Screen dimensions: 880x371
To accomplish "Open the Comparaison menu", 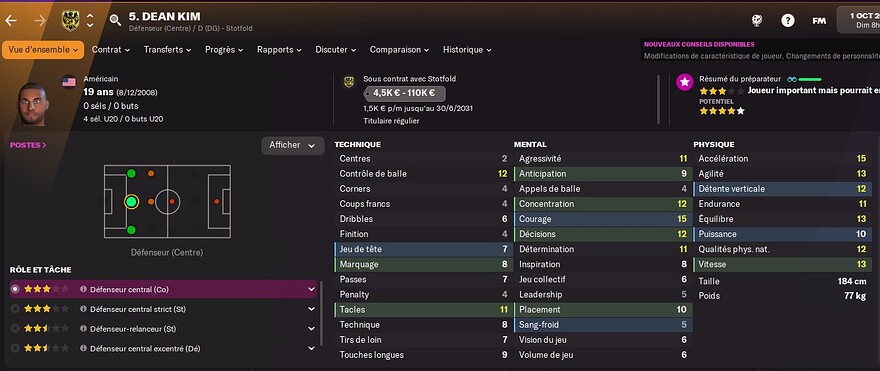I will tap(399, 49).
